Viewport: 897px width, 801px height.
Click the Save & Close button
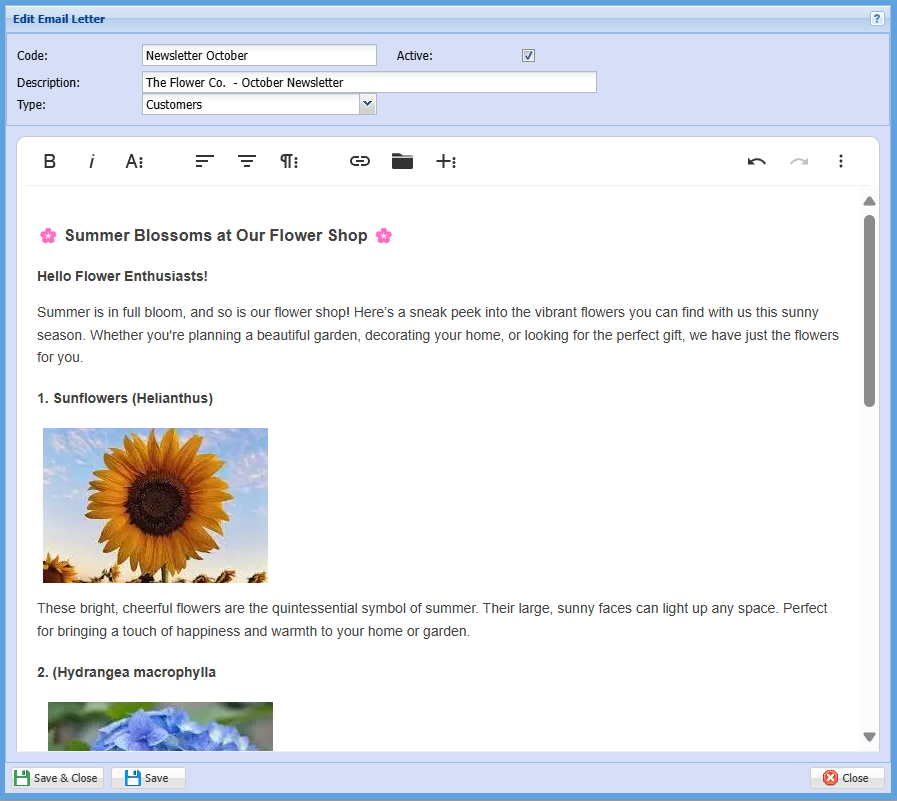57,778
